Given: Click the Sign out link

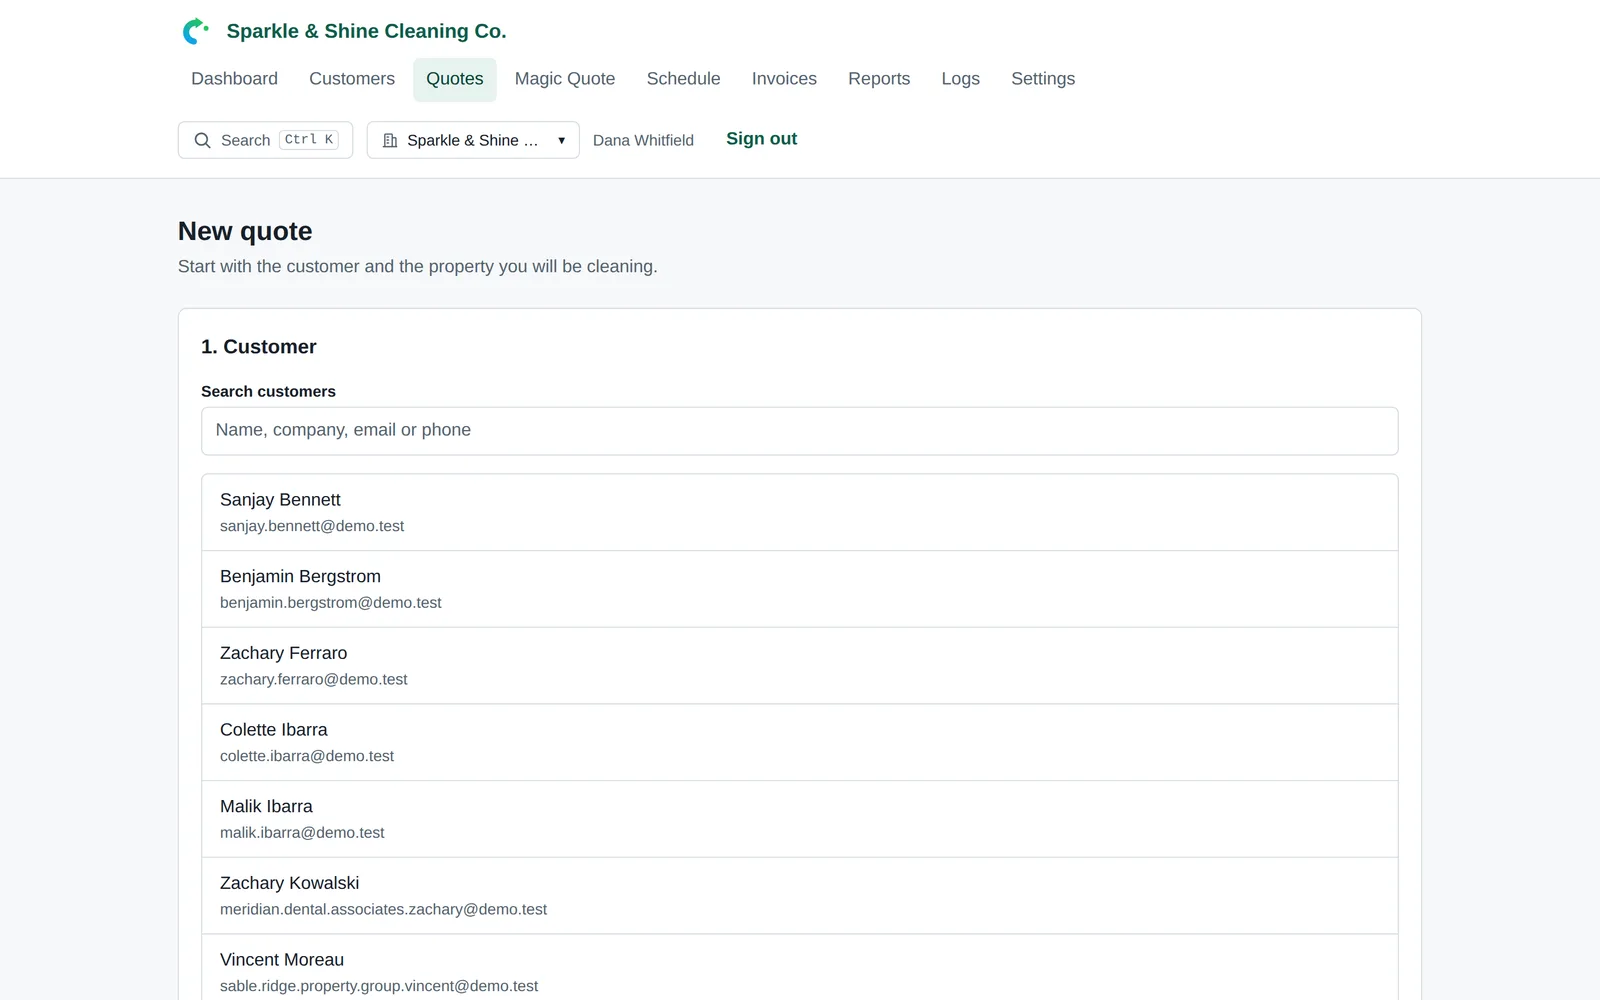Looking at the screenshot, I should [761, 139].
